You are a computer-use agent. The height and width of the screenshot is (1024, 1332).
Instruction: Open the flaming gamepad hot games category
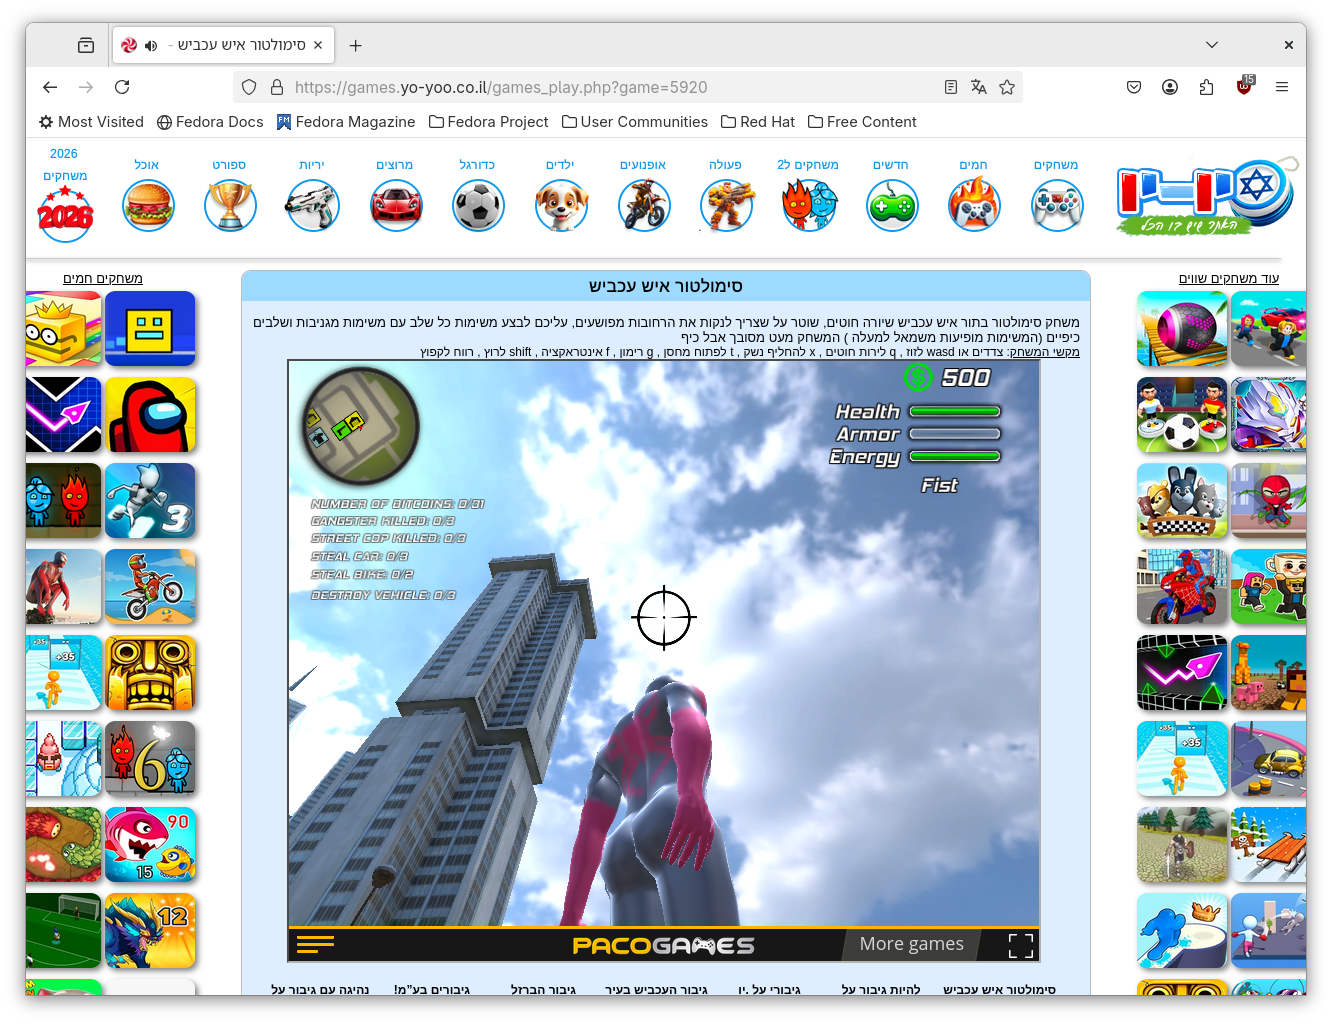click(974, 204)
